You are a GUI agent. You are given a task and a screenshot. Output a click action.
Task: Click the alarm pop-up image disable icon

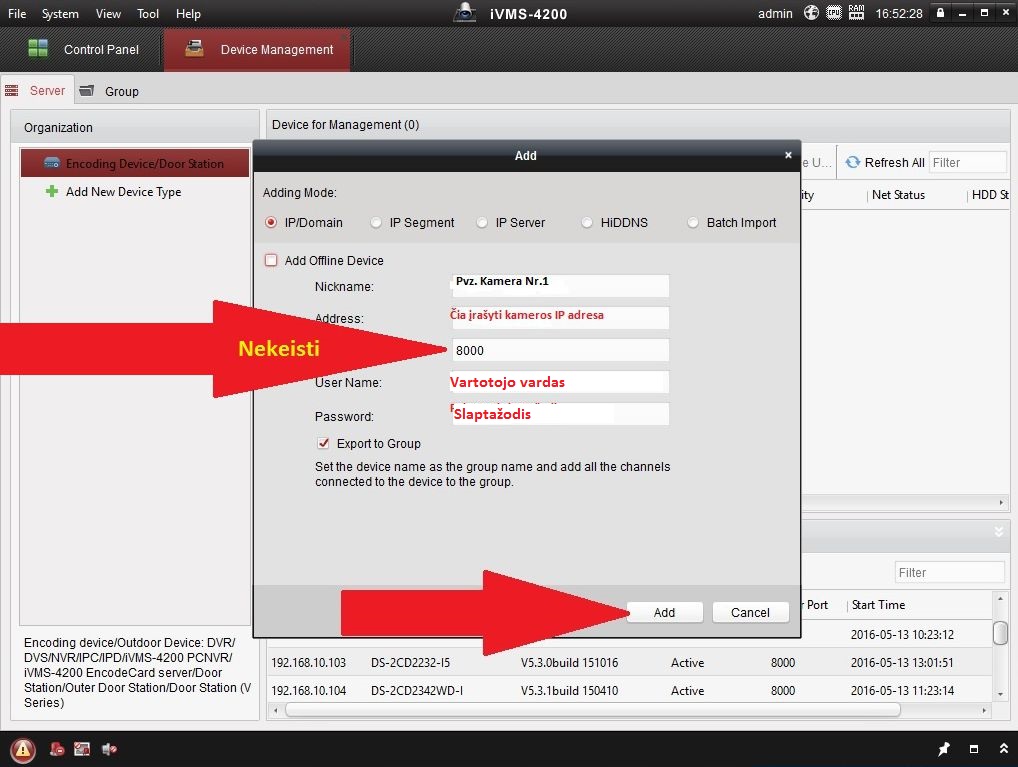(x=82, y=749)
